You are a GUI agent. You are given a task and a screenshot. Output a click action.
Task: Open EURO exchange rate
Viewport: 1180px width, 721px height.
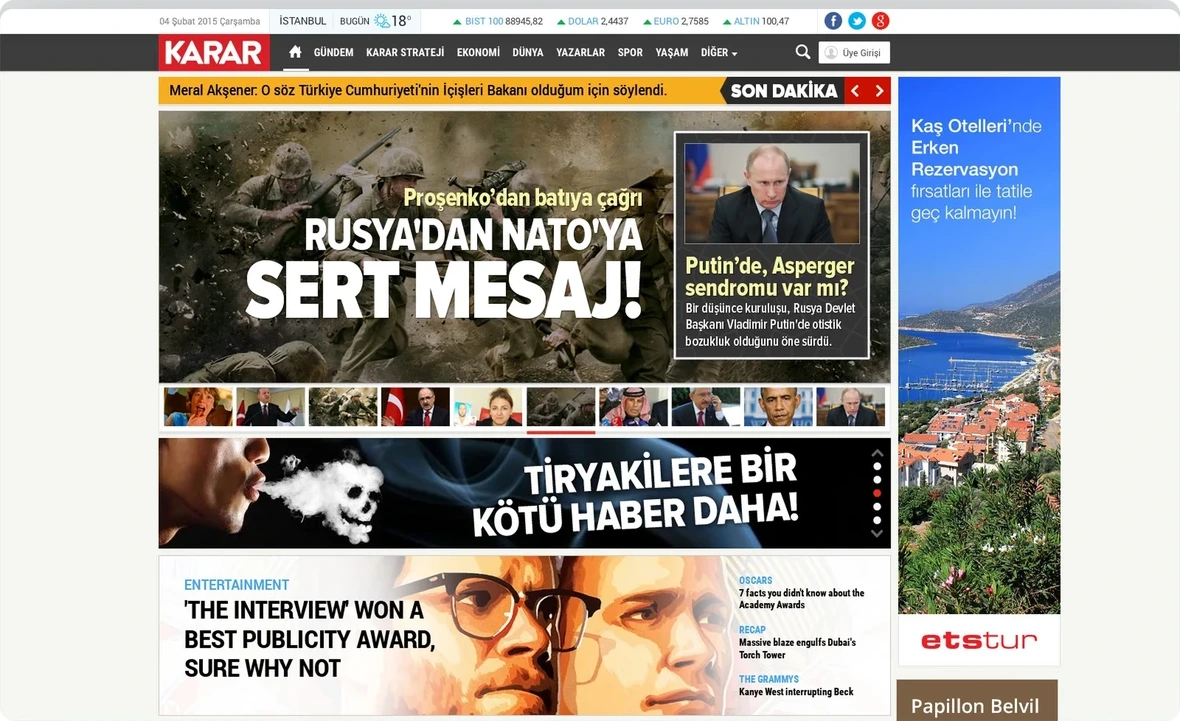[676, 21]
